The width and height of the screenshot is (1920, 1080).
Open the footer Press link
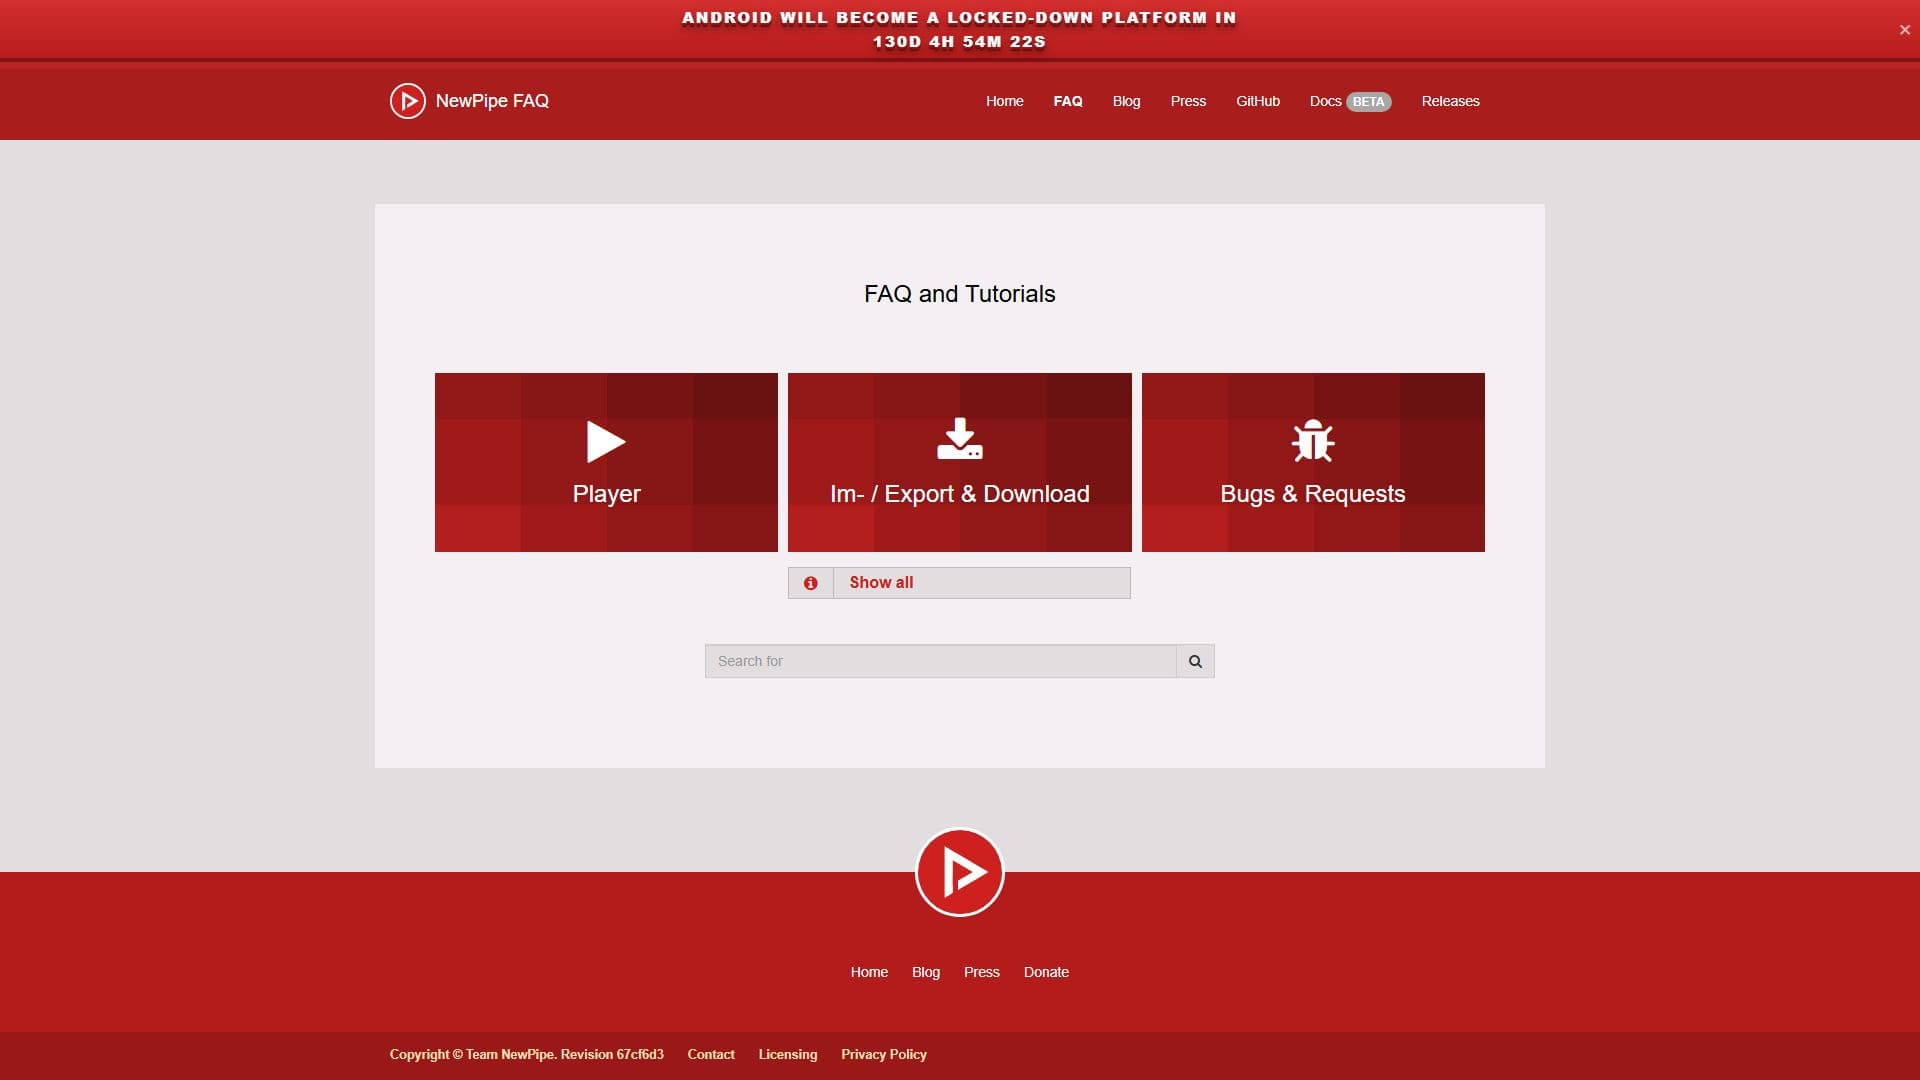point(982,972)
